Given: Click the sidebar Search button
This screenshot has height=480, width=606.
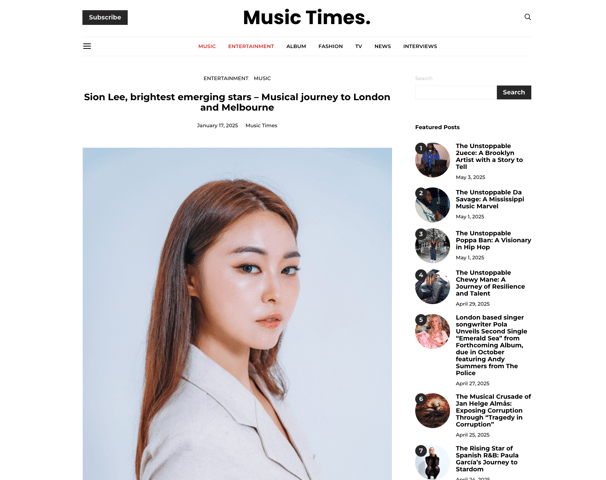Looking at the screenshot, I should tap(514, 92).
